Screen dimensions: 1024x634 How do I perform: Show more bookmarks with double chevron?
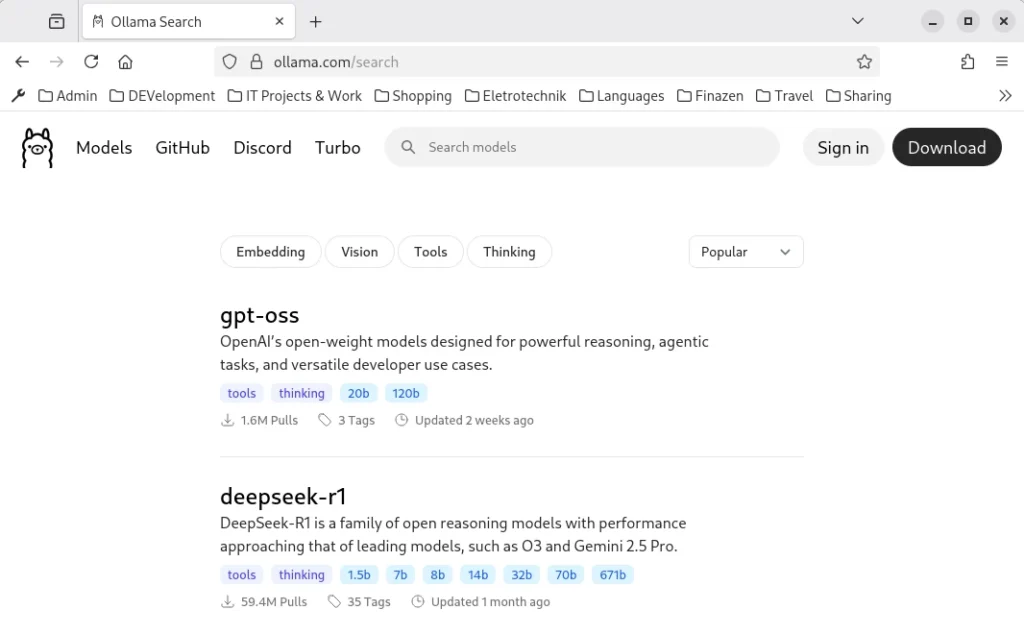pyautogui.click(x=1005, y=95)
